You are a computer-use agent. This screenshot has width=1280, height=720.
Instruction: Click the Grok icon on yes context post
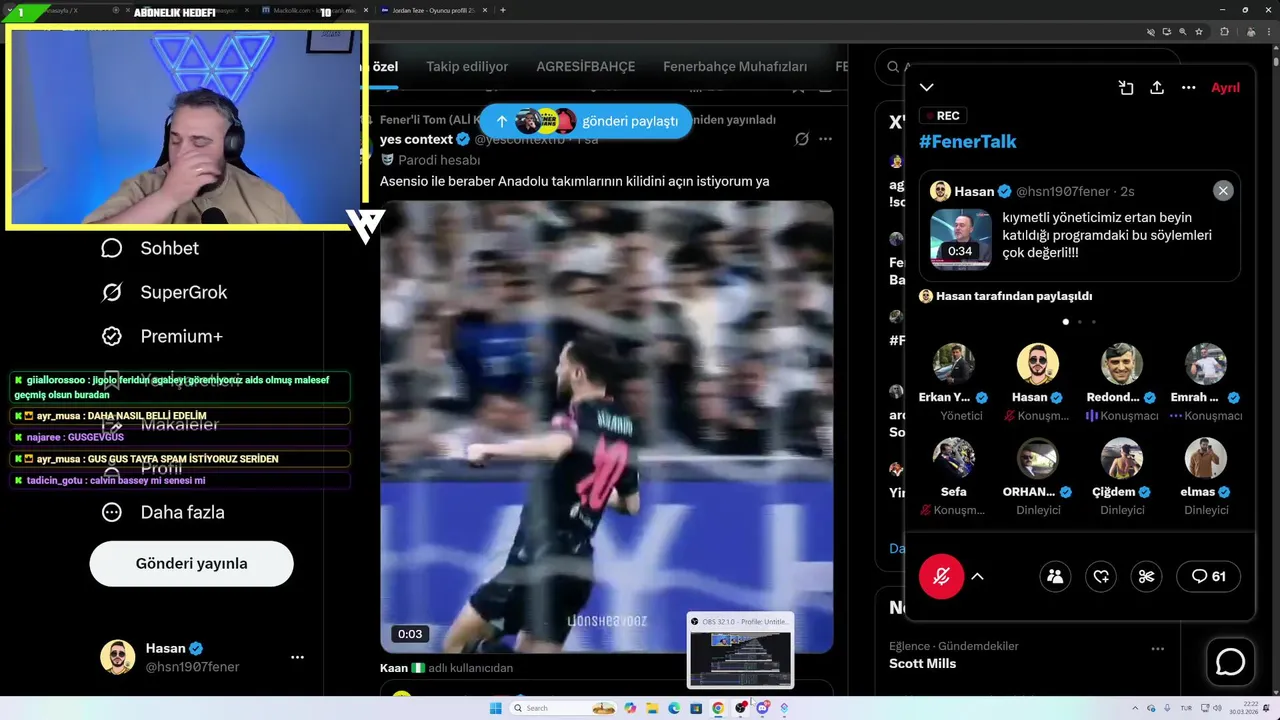pos(801,139)
